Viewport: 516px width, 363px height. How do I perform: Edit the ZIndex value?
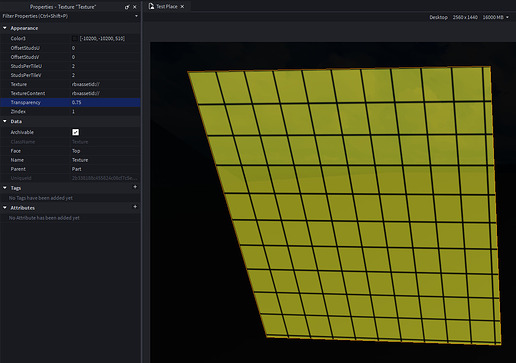[x=73, y=111]
